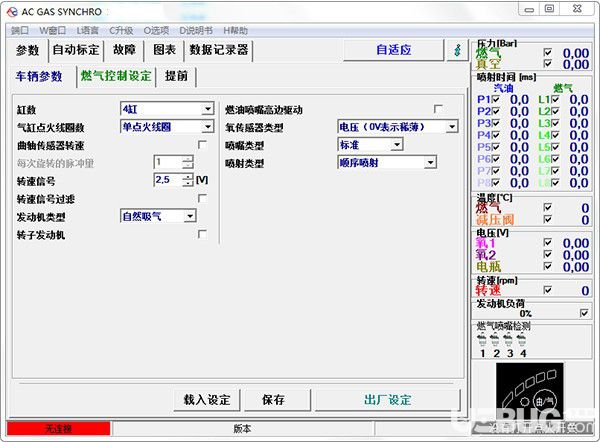Decrease the 转速信号 voltage with down arrow
Screen dimensions: 600x442
(x=188, y=183)
